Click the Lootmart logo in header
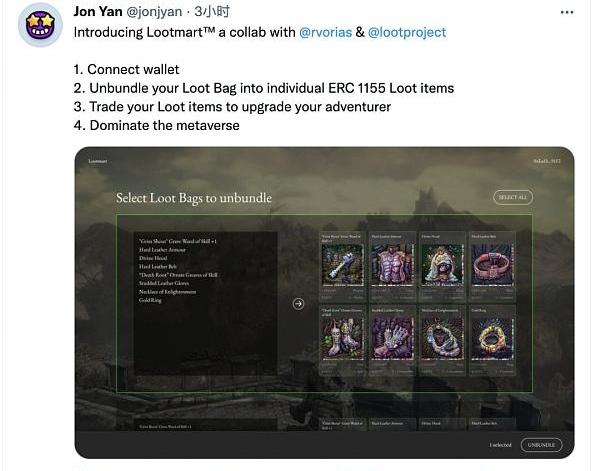Viewport: 600px width, 471px height. click(98, 161)
